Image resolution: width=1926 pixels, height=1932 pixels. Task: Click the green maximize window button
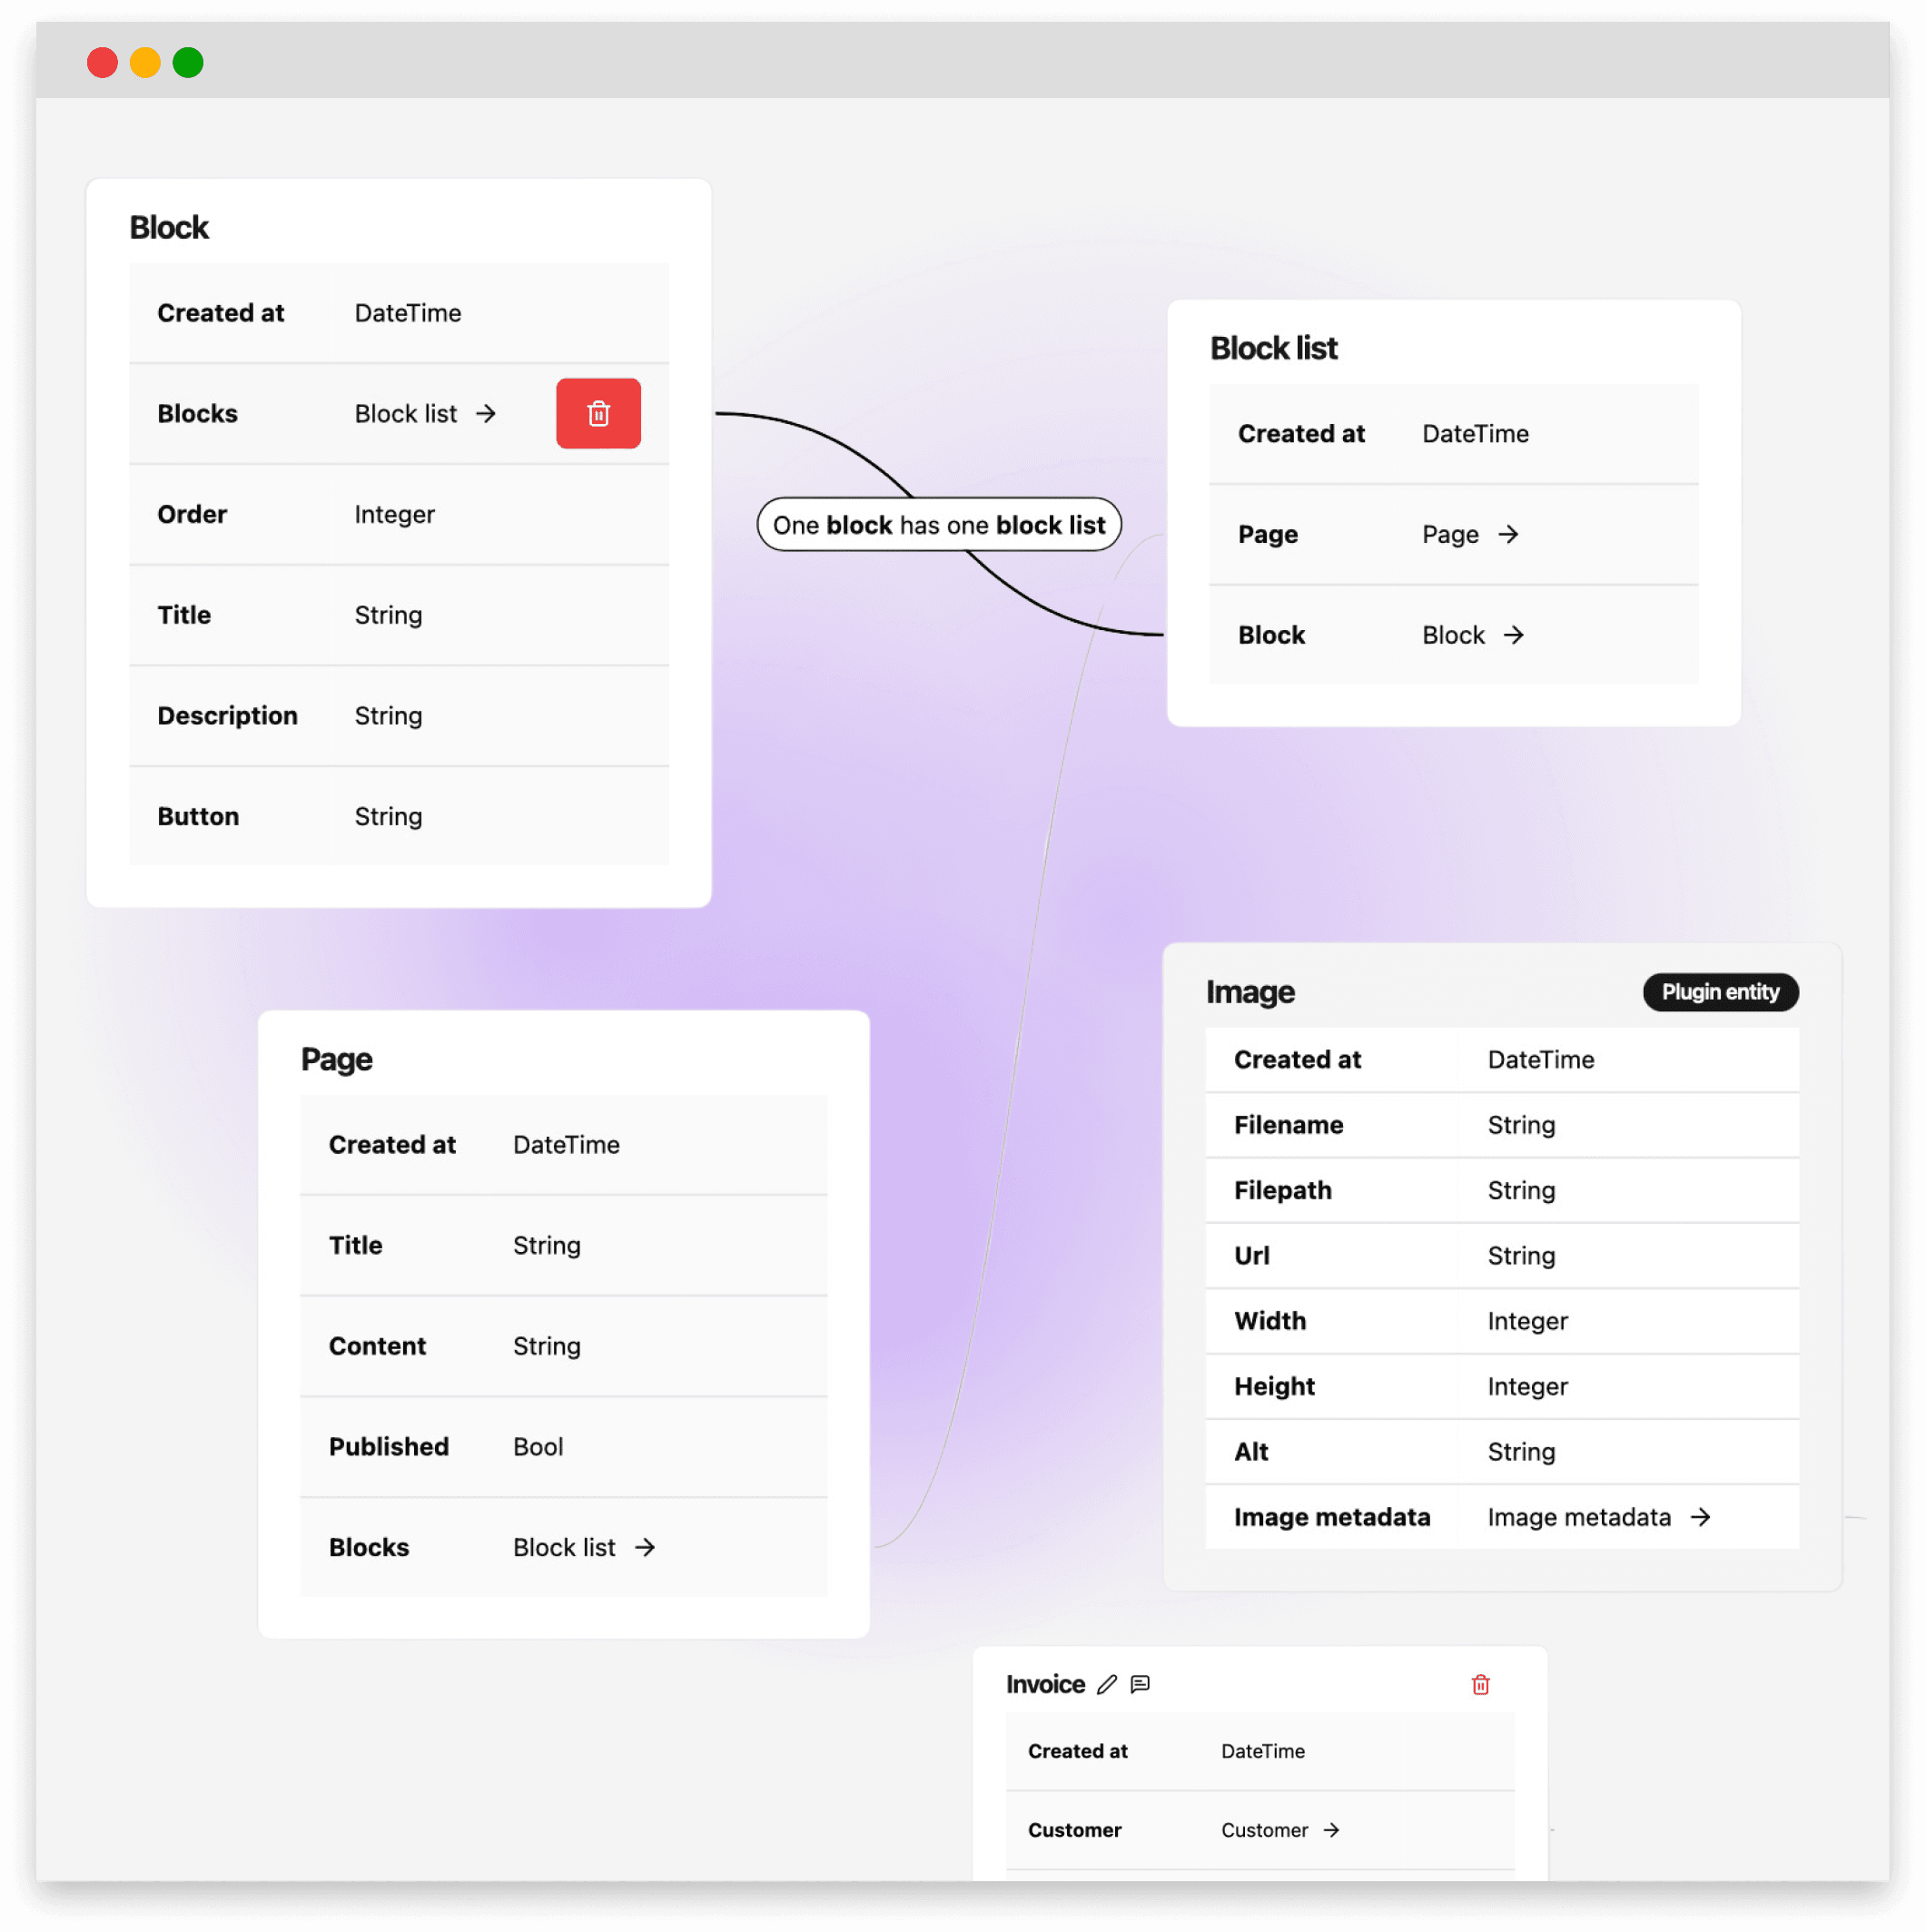click(x=188, y=62)
